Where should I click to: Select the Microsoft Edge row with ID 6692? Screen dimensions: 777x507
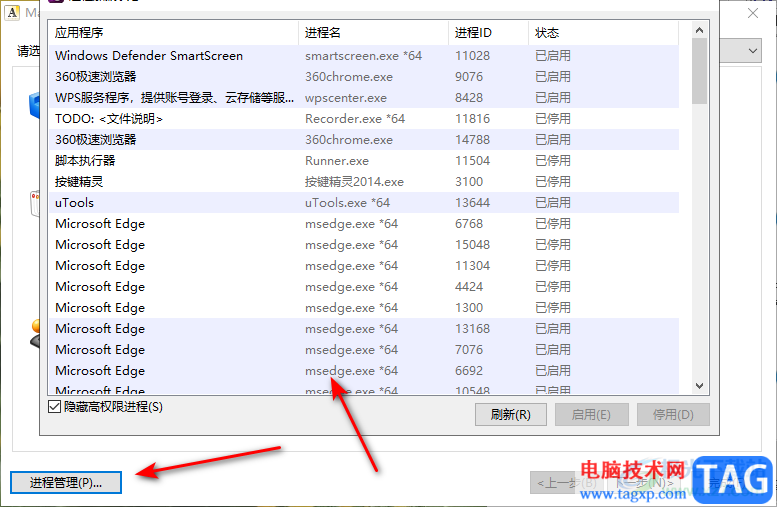point(364,371)
